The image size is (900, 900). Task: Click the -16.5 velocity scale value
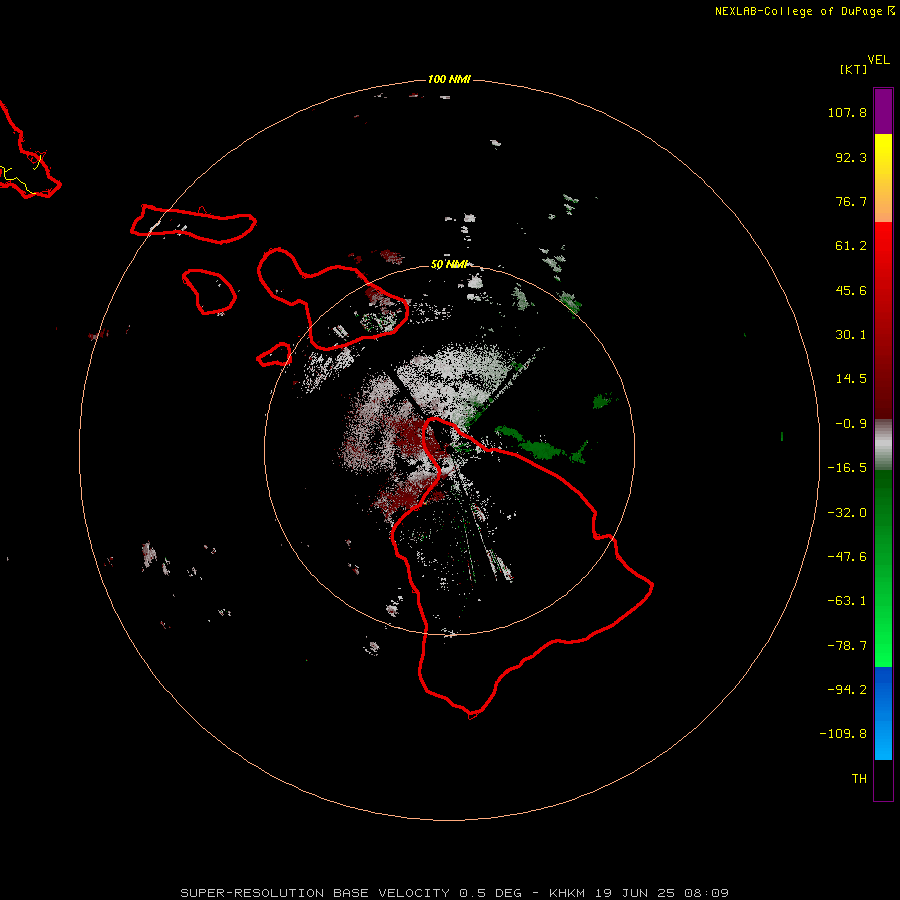pos(847,468)
